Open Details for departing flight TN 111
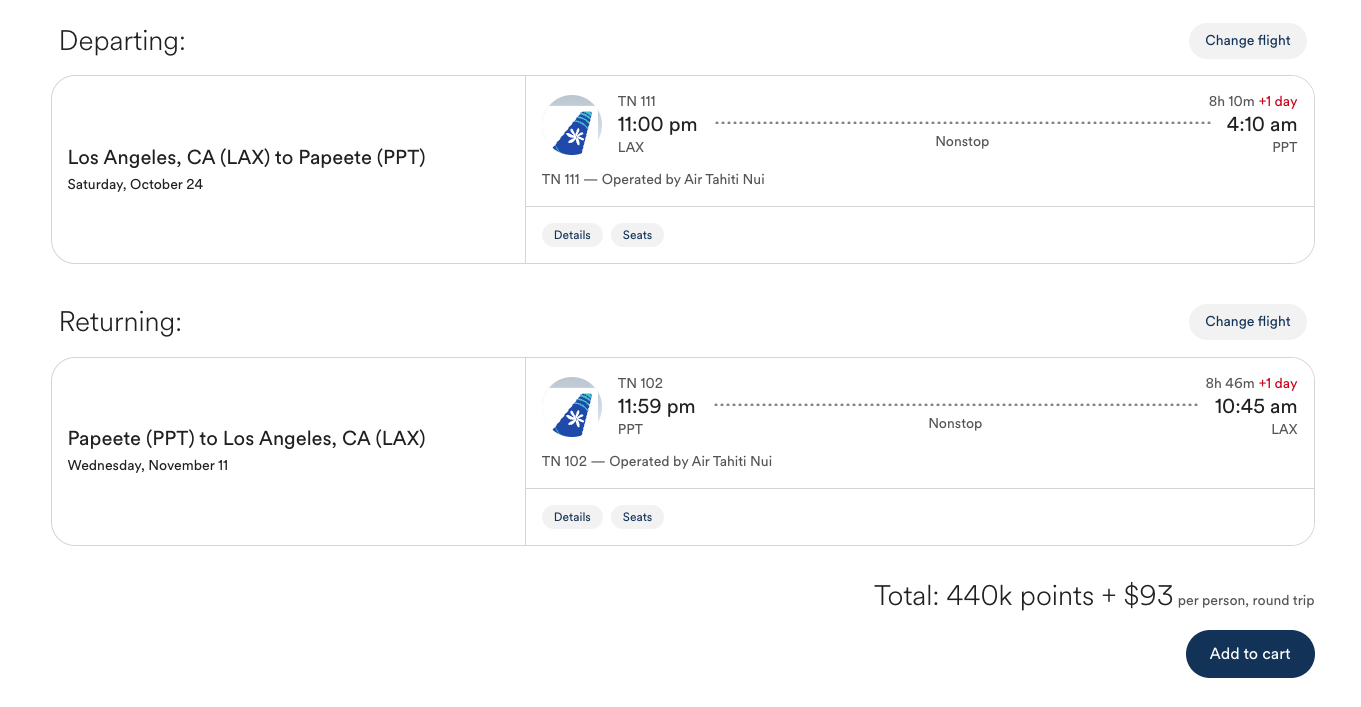Screen dimensions: 1361x707 pyautogui.click(x=571, y=234)
